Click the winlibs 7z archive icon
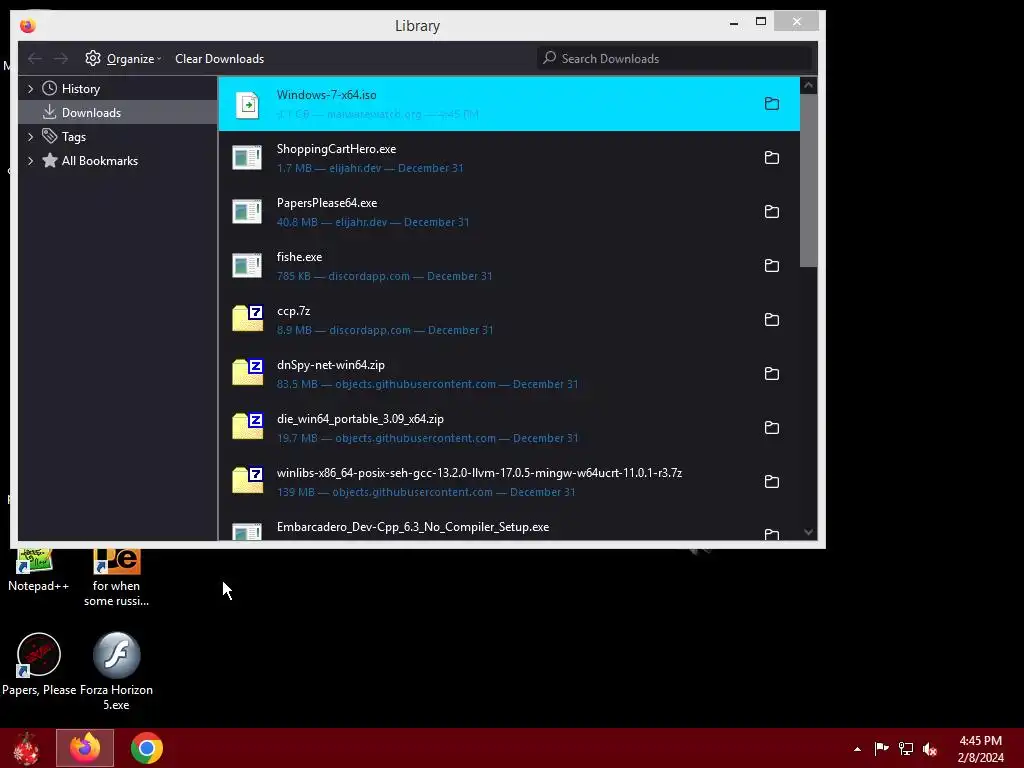 click(x=248, y=481)
